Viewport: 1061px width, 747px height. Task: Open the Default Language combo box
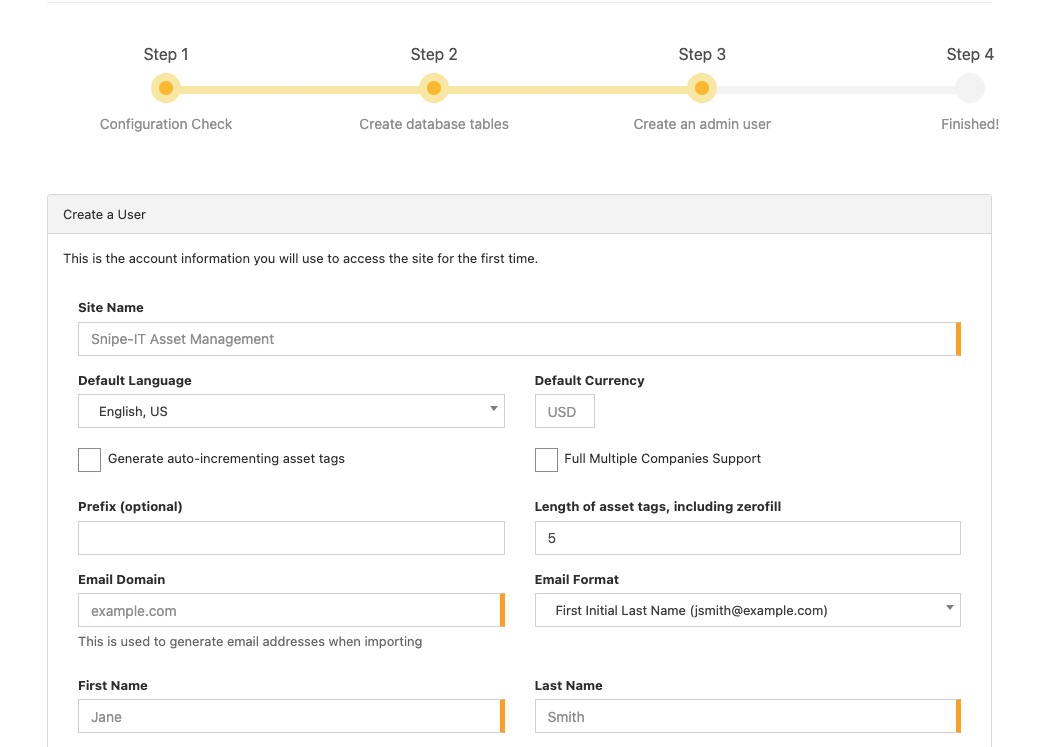(291, 410)
